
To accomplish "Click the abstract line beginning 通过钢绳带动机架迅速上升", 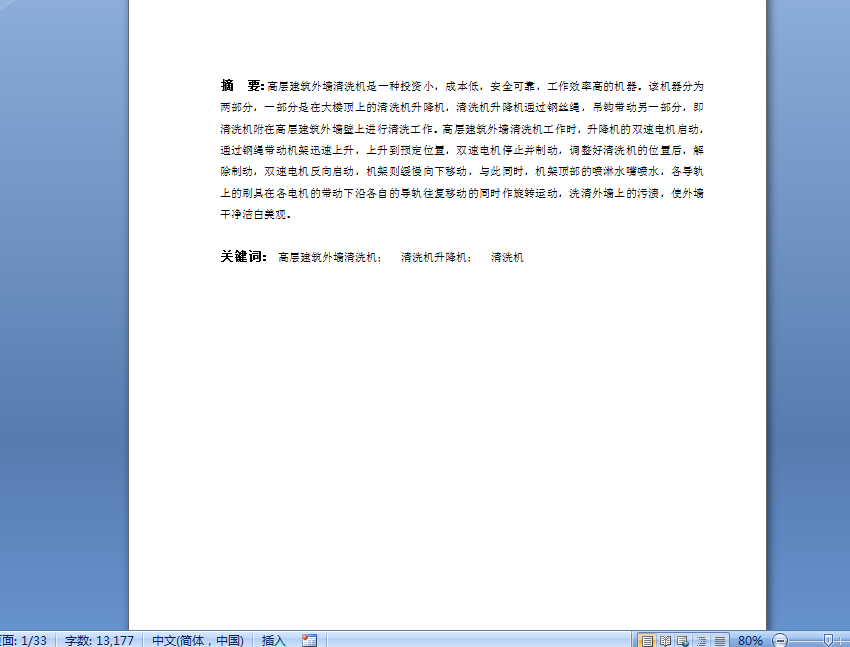I will coord(462,150).
